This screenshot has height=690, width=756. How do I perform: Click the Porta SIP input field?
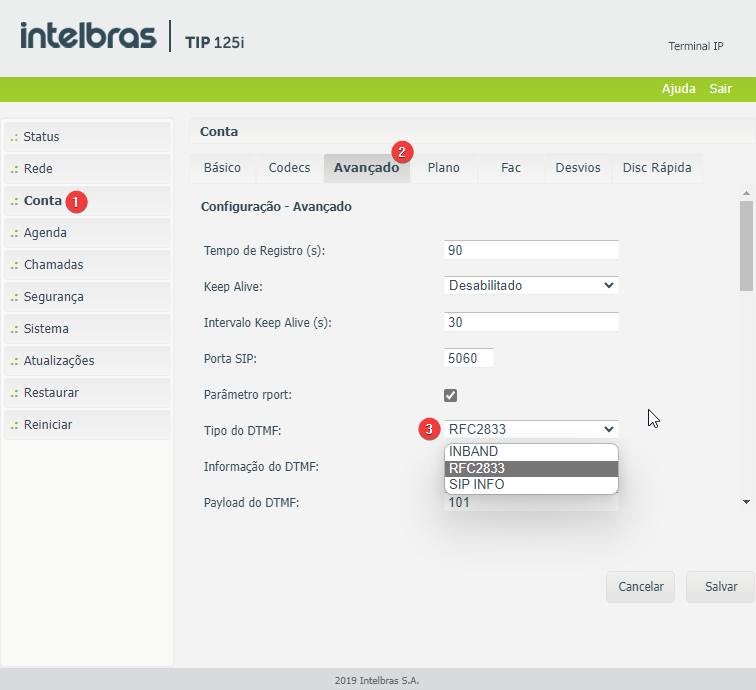pos(468,358)
